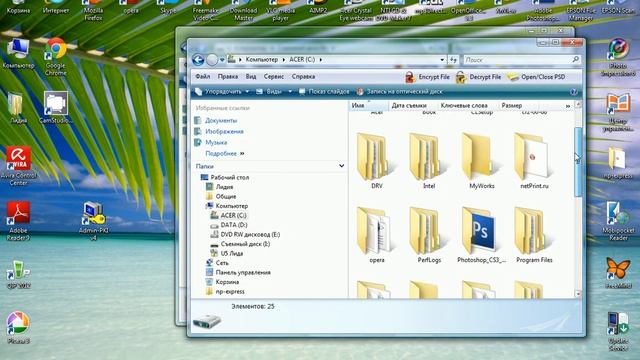This screenshot has height=360, width=640.
Task: Click the Размер column header
Action: coord(512,105)
